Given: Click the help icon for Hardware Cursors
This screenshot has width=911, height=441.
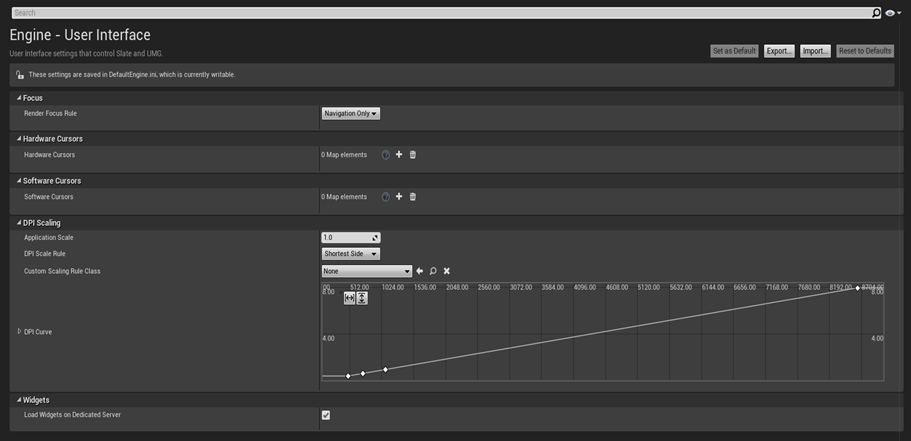Looking at the screenshot, I should tap(385, 155).
